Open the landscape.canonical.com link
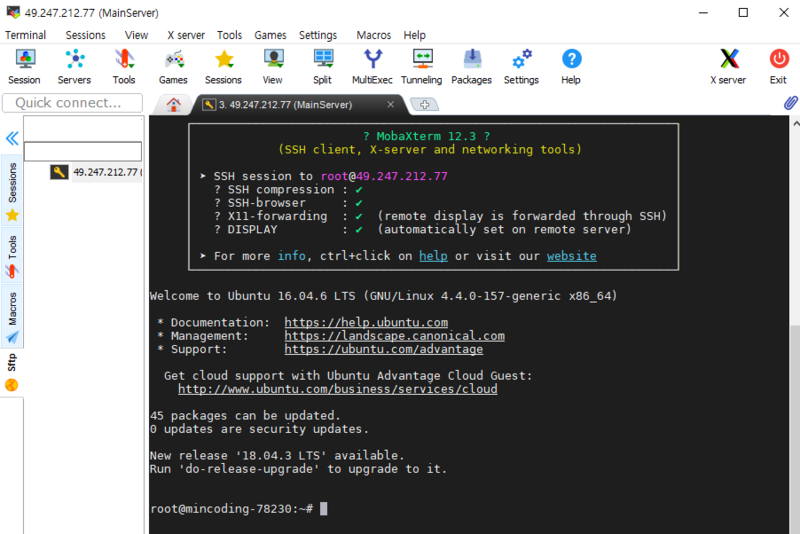 pos(394,336)
